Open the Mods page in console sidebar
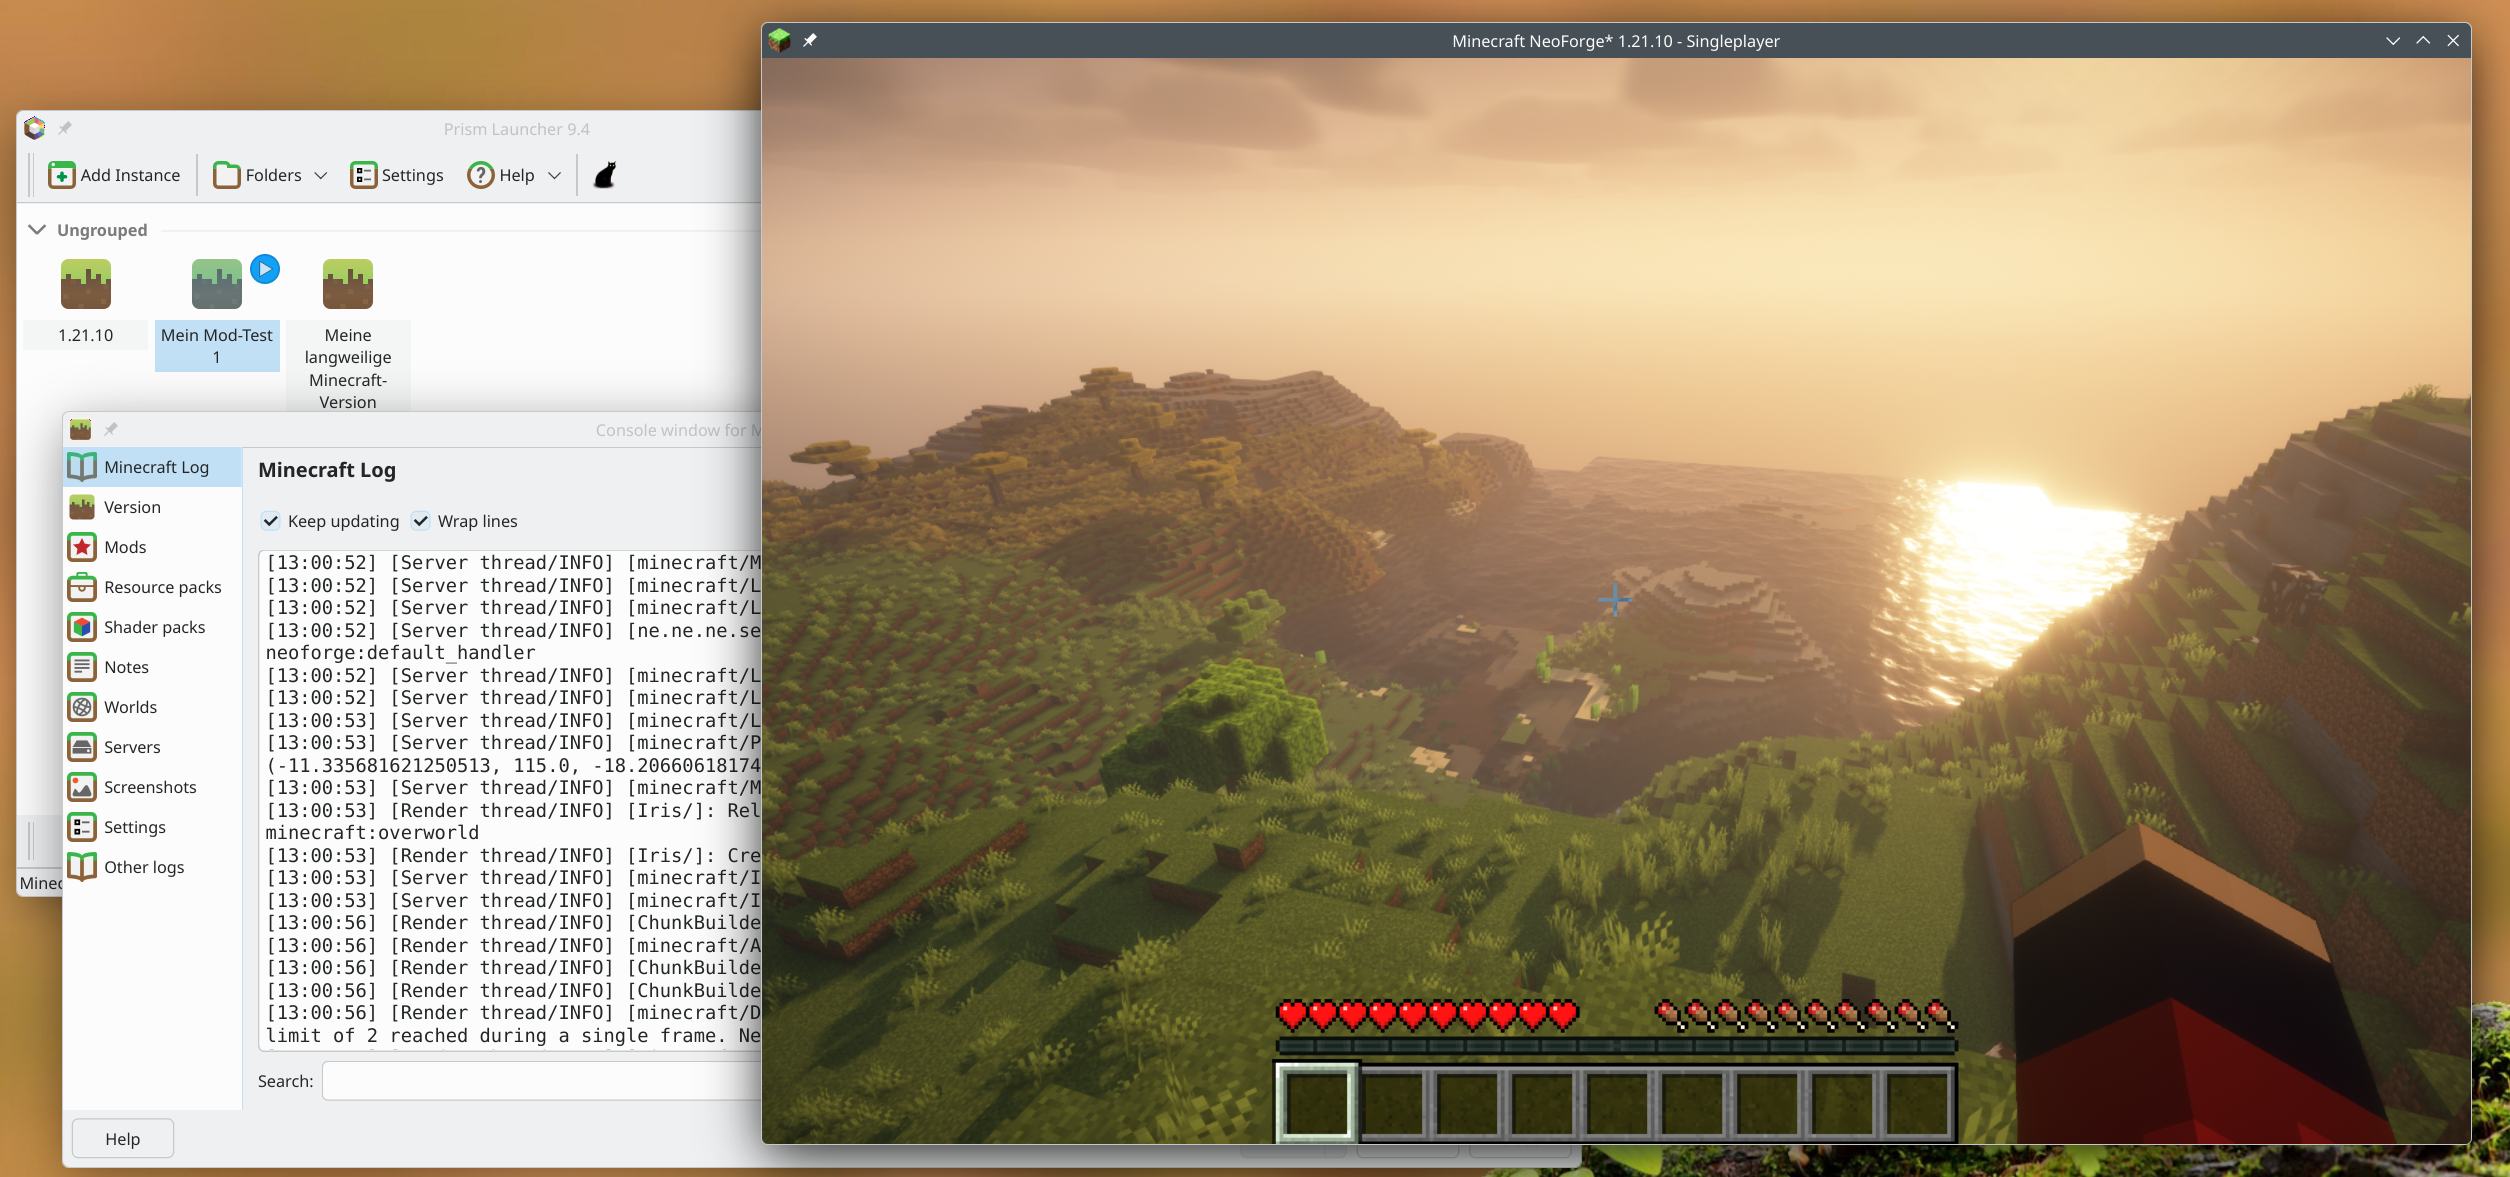The image size is (2510, 1177). tap(125, 547)
